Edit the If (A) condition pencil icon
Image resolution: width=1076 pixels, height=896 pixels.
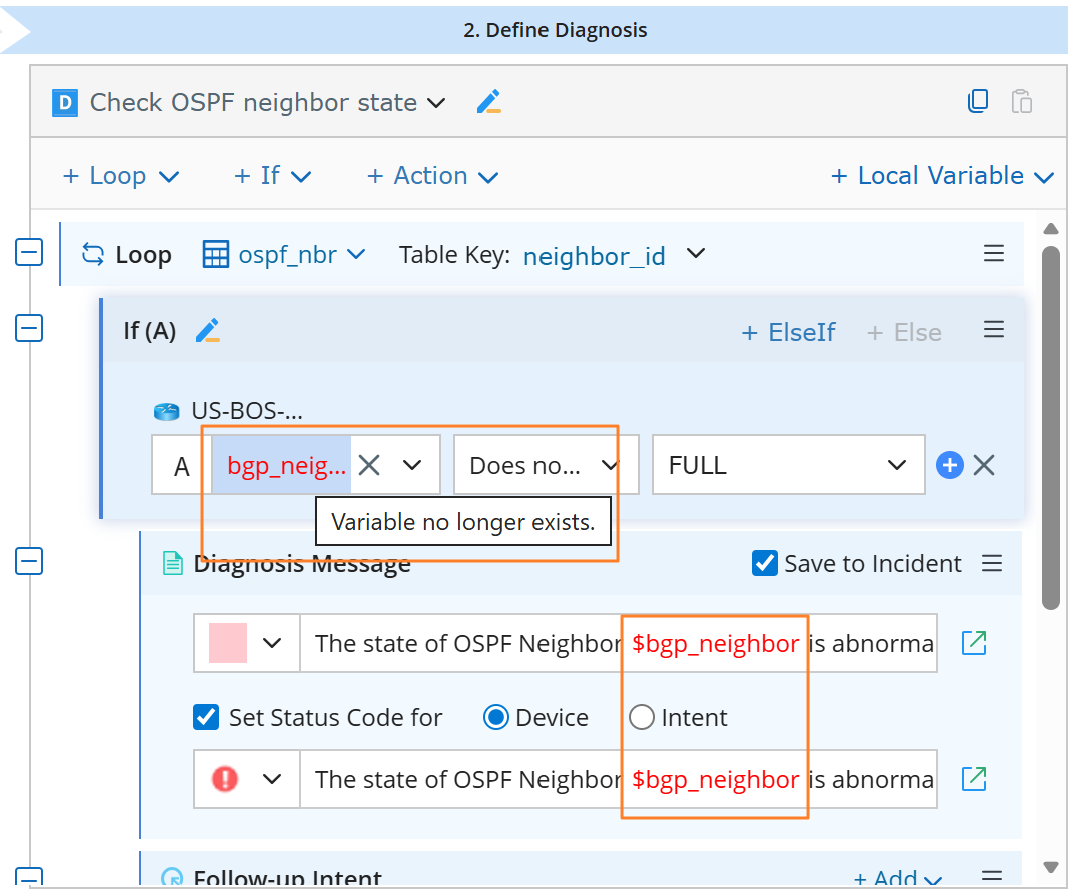click(x=208, y=331)
